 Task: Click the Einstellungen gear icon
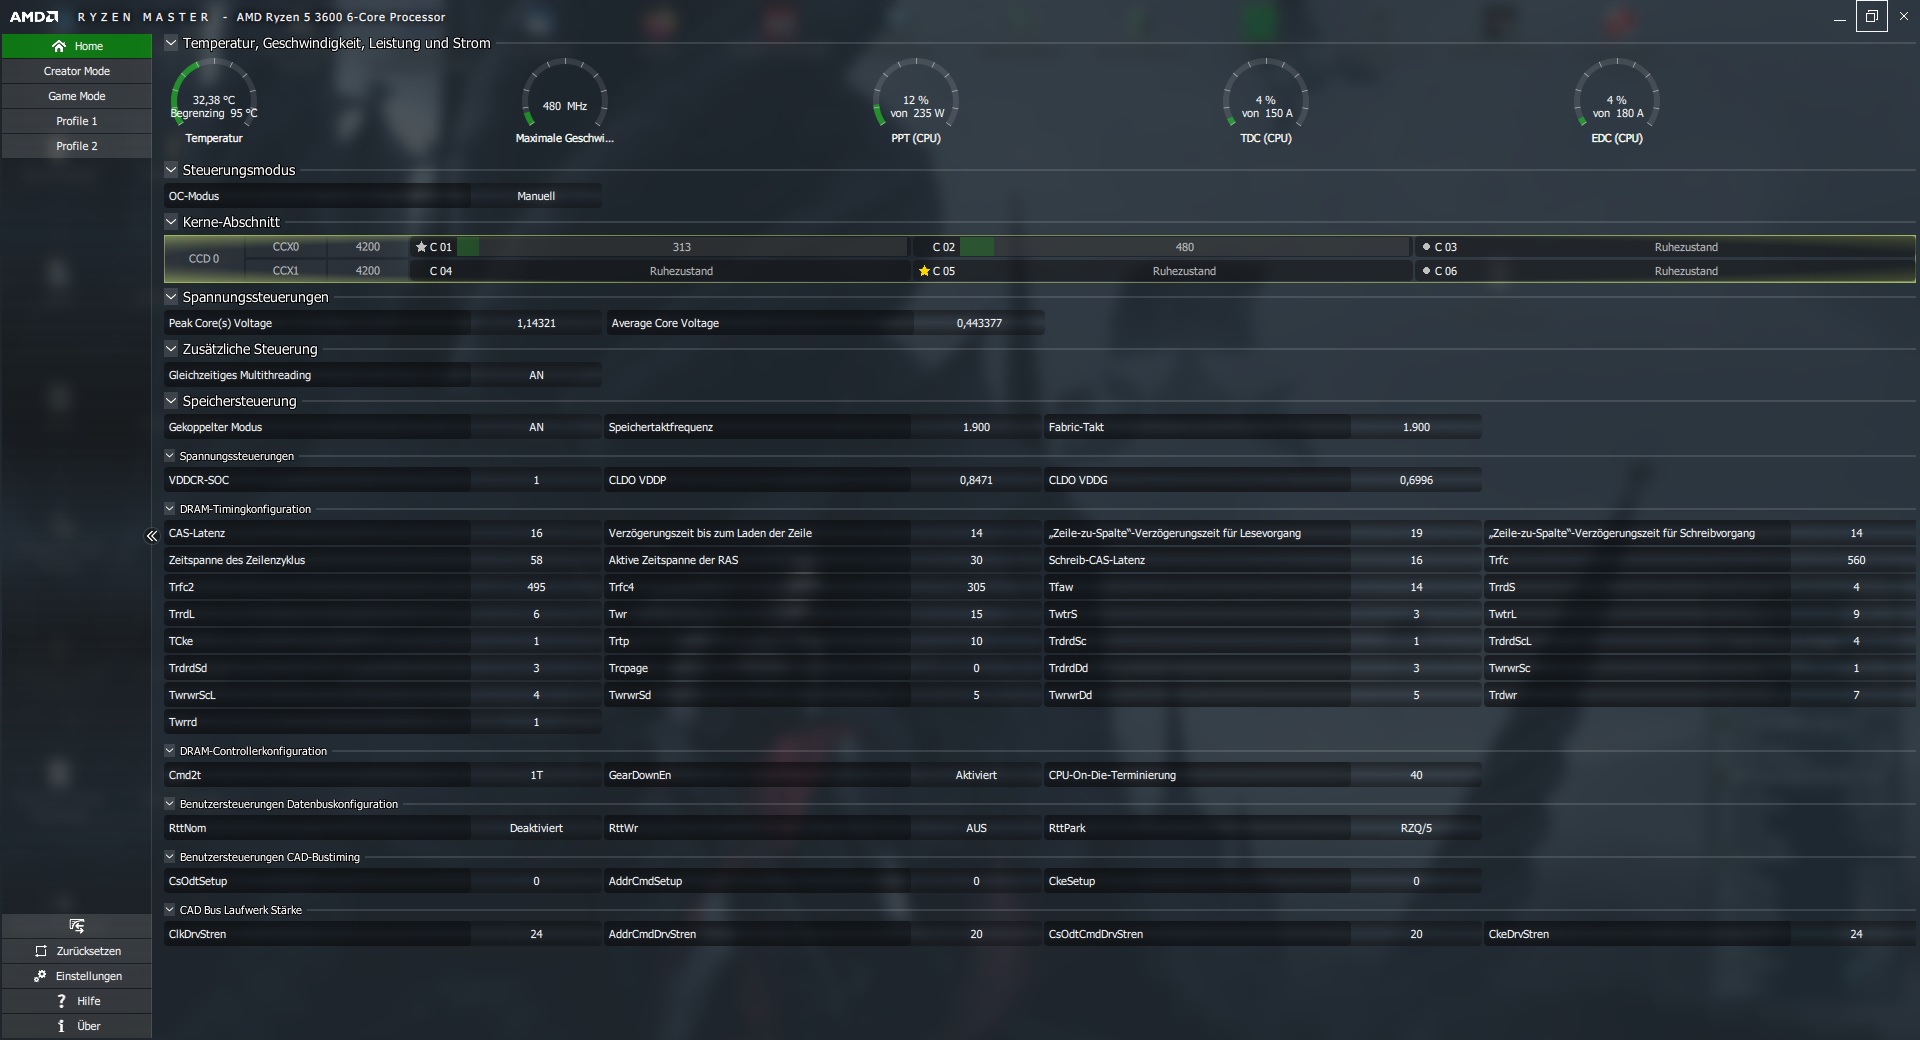(x=40, y=976)
